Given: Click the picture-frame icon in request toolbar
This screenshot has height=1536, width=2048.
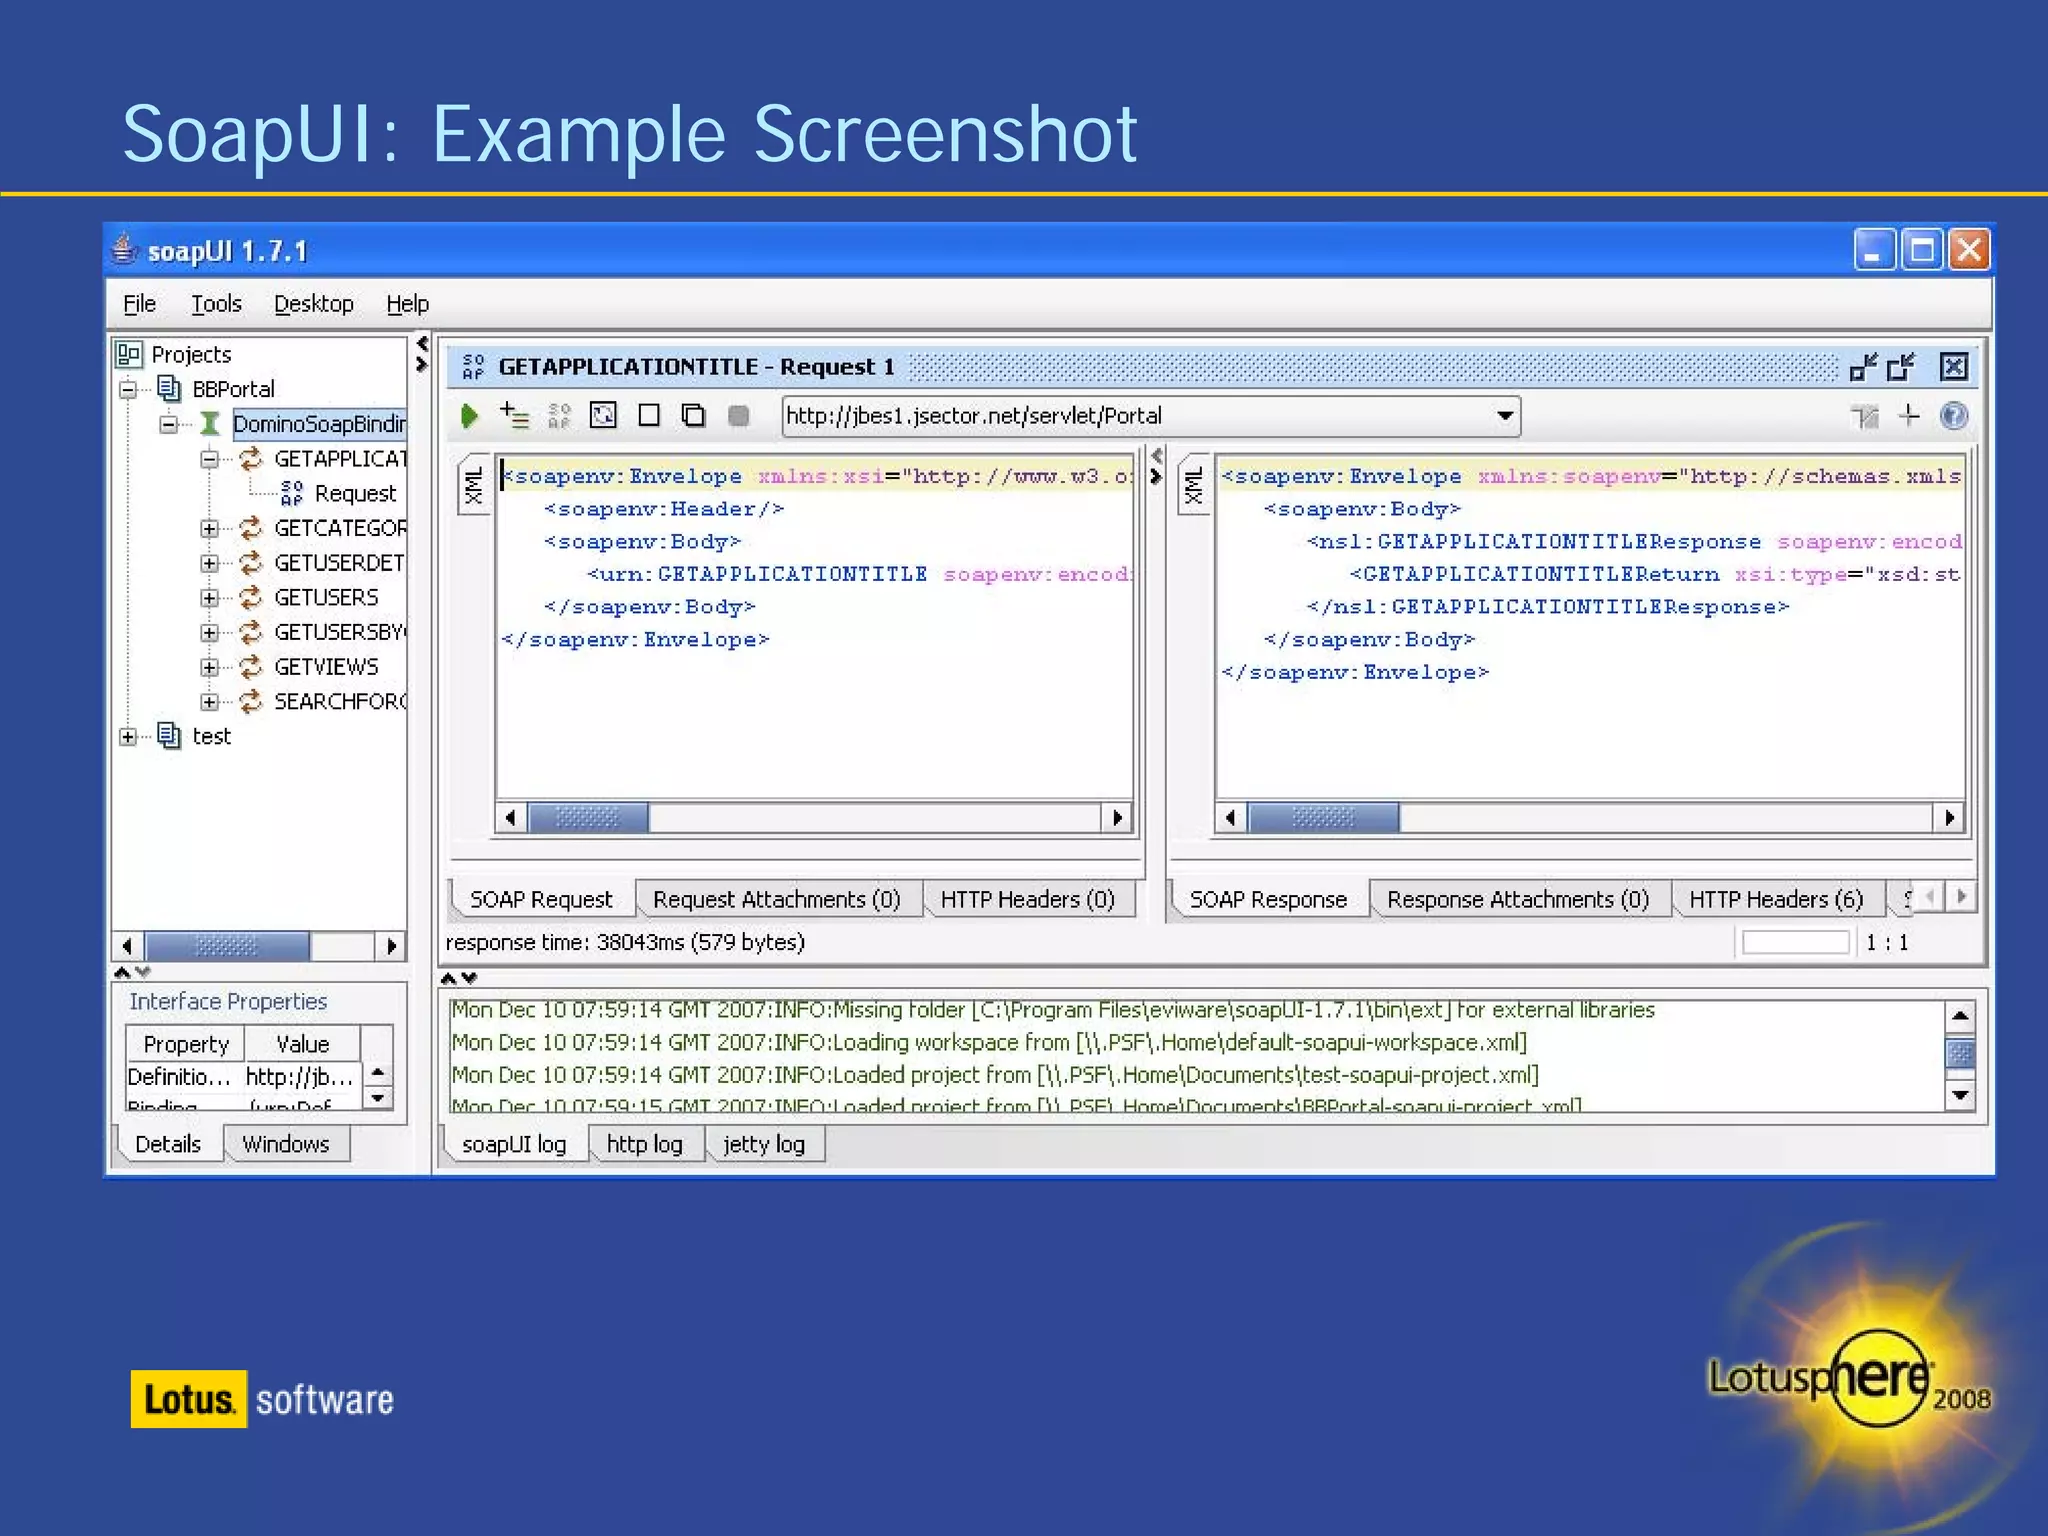Looking at the screenshot, I should pyautogui.click(x=603, y=415).
